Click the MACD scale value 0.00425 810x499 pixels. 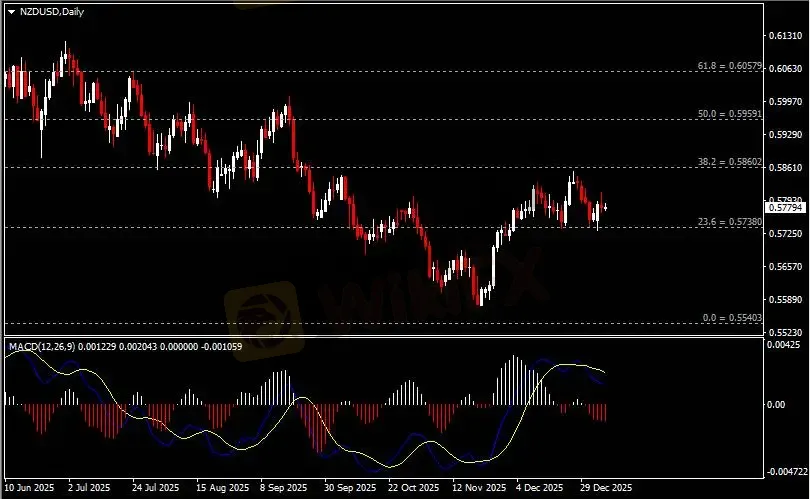click(x=784, y=345)
